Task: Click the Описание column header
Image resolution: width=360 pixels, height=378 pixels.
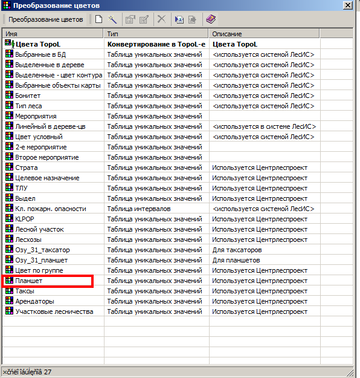Action: pyautogui.click(x=265, y=33)
